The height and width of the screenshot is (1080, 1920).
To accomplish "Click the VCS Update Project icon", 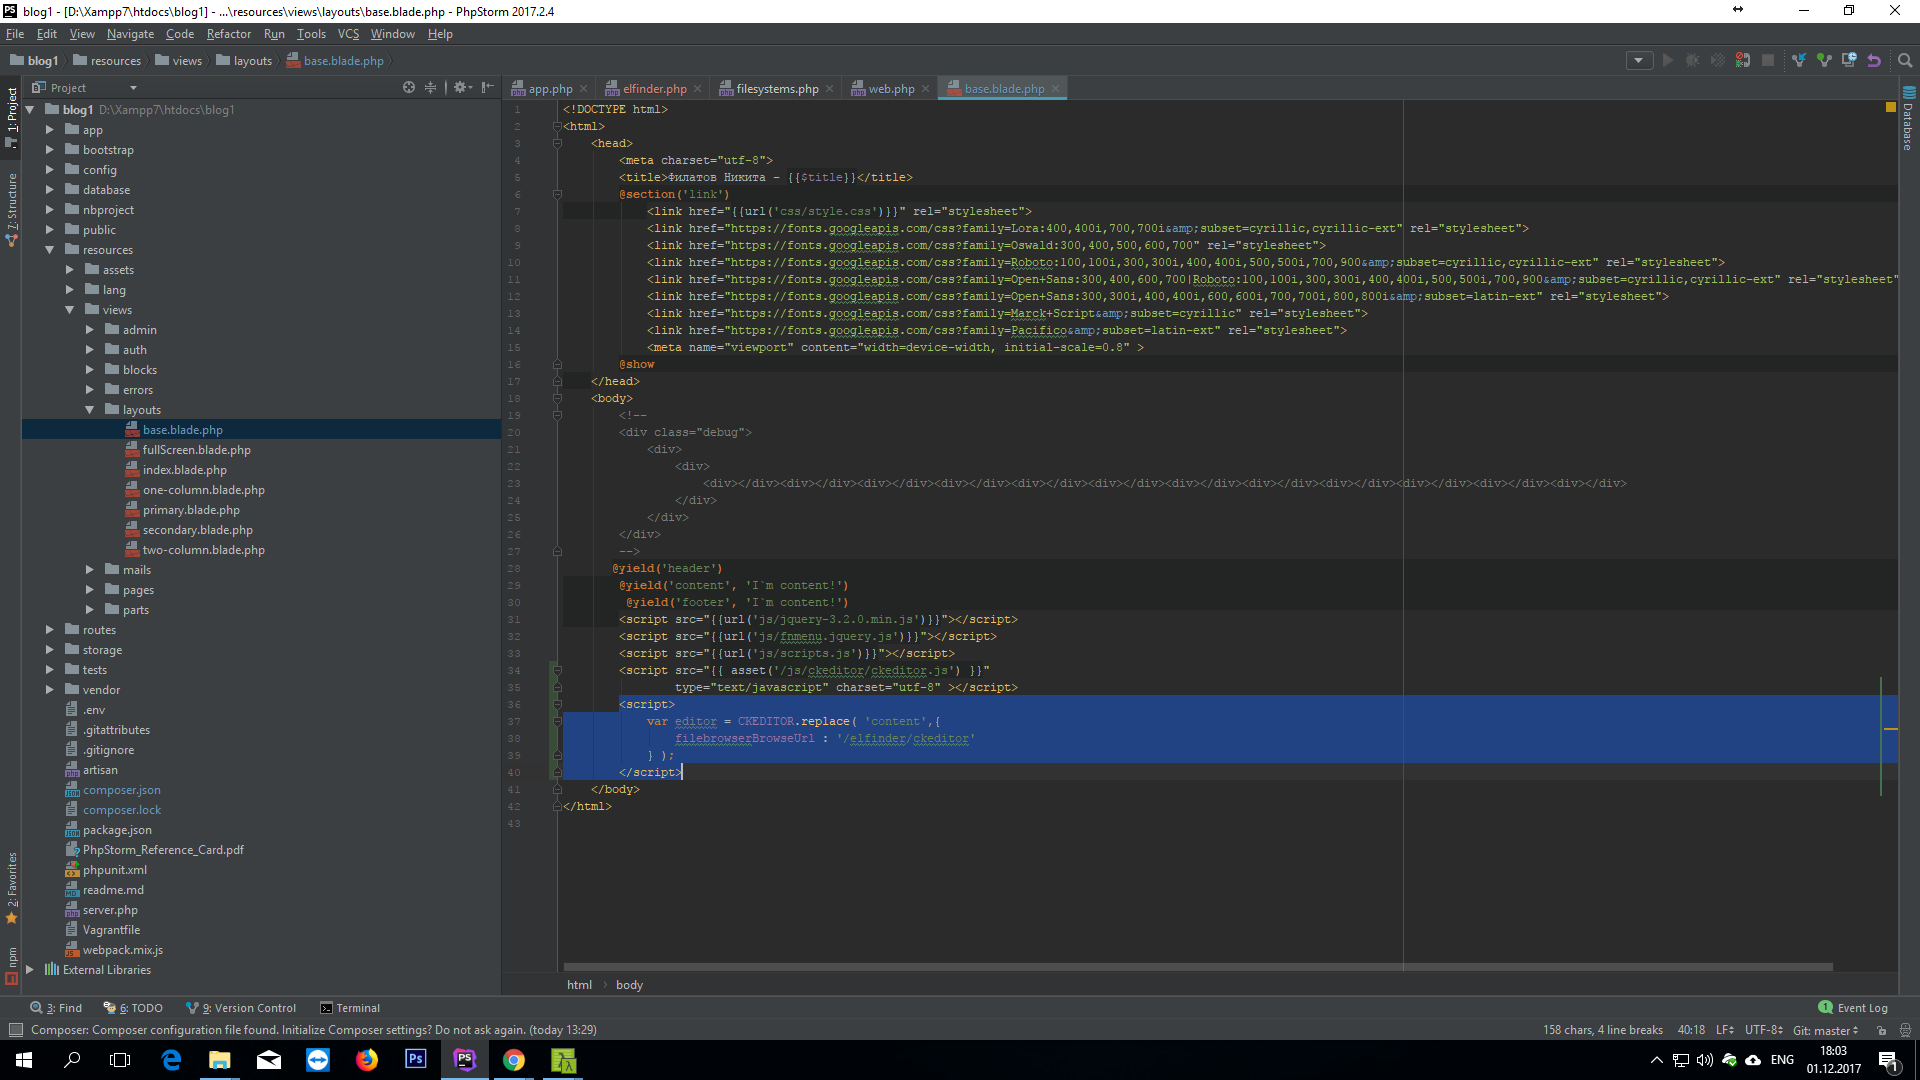I will (1799, 61).
